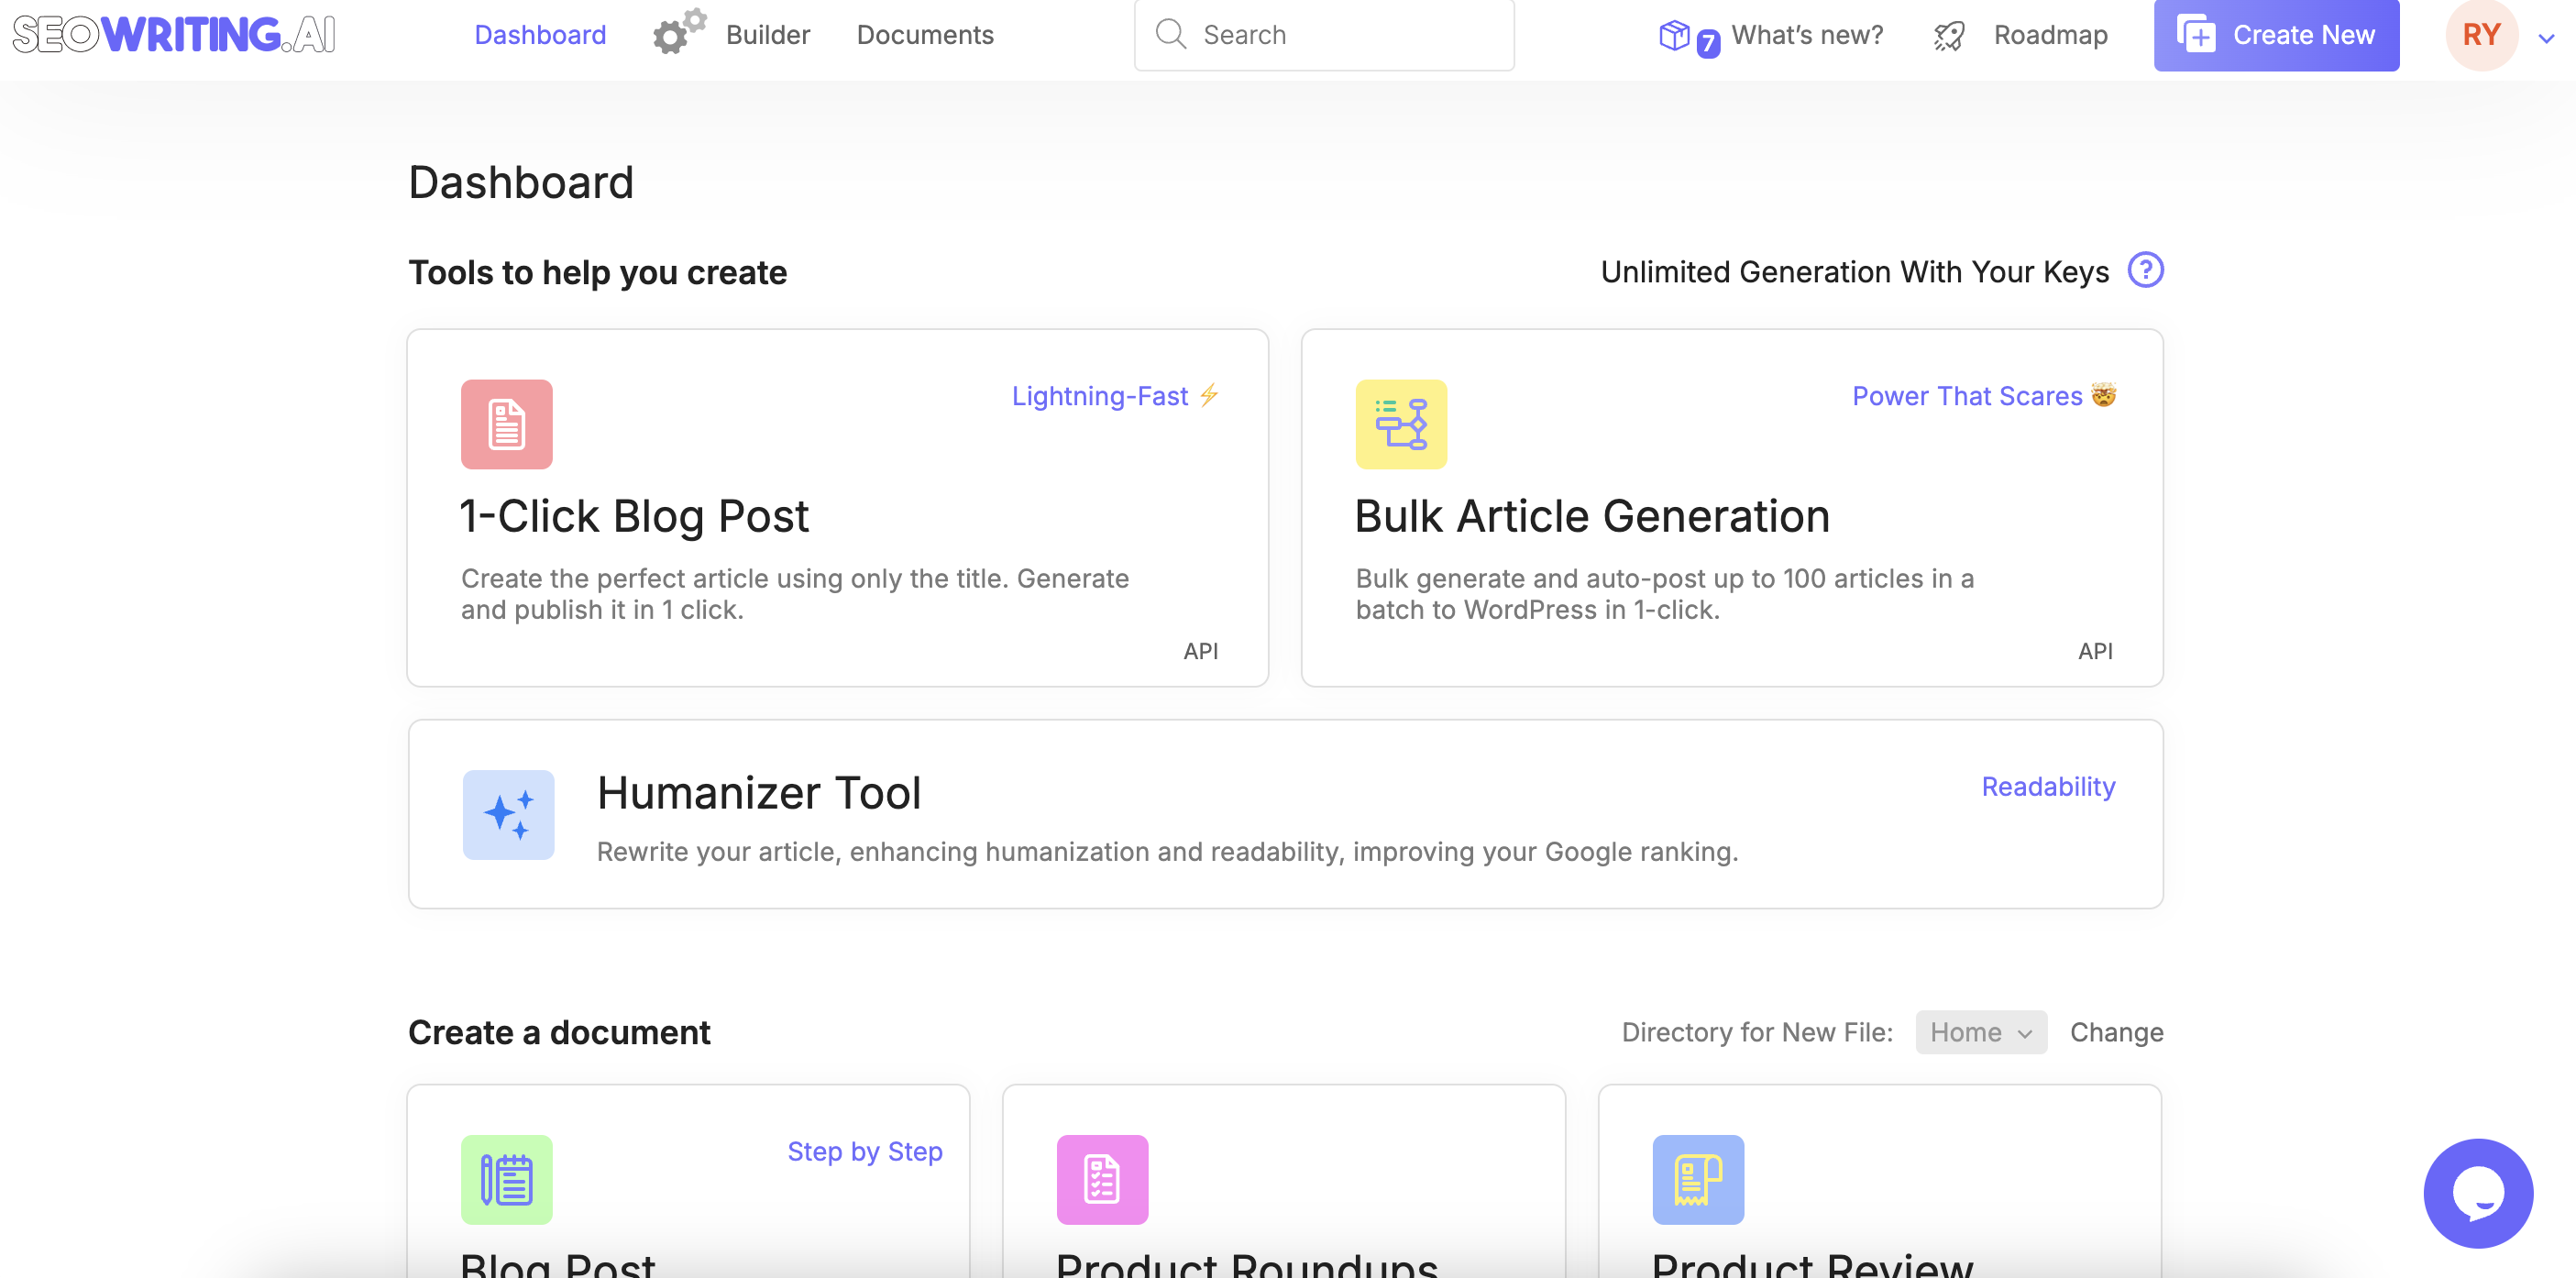Image resolution: width=2576 pixels, height=1278 pixels.
Task: Click the Blog Post notepad icon
Action: tap(507, 1180)
